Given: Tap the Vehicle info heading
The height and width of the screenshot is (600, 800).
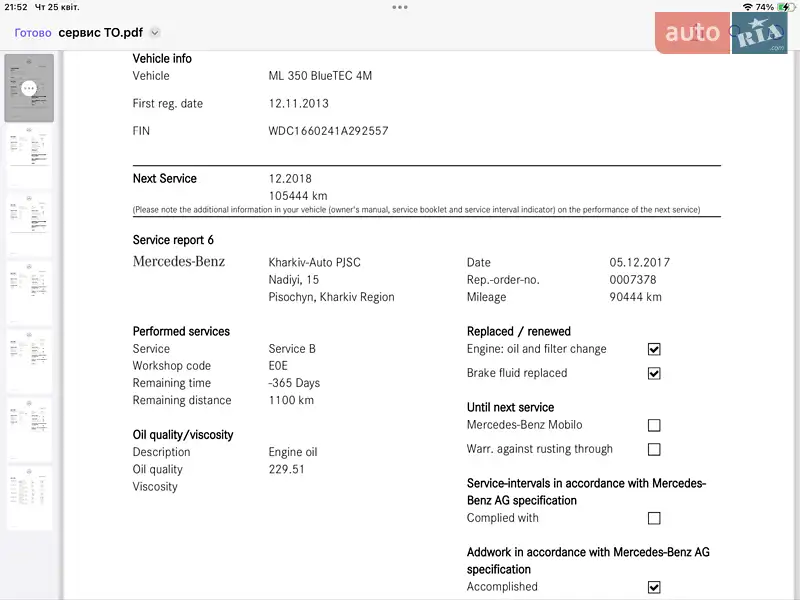Looking at the screenshot, I should [162, 59].
